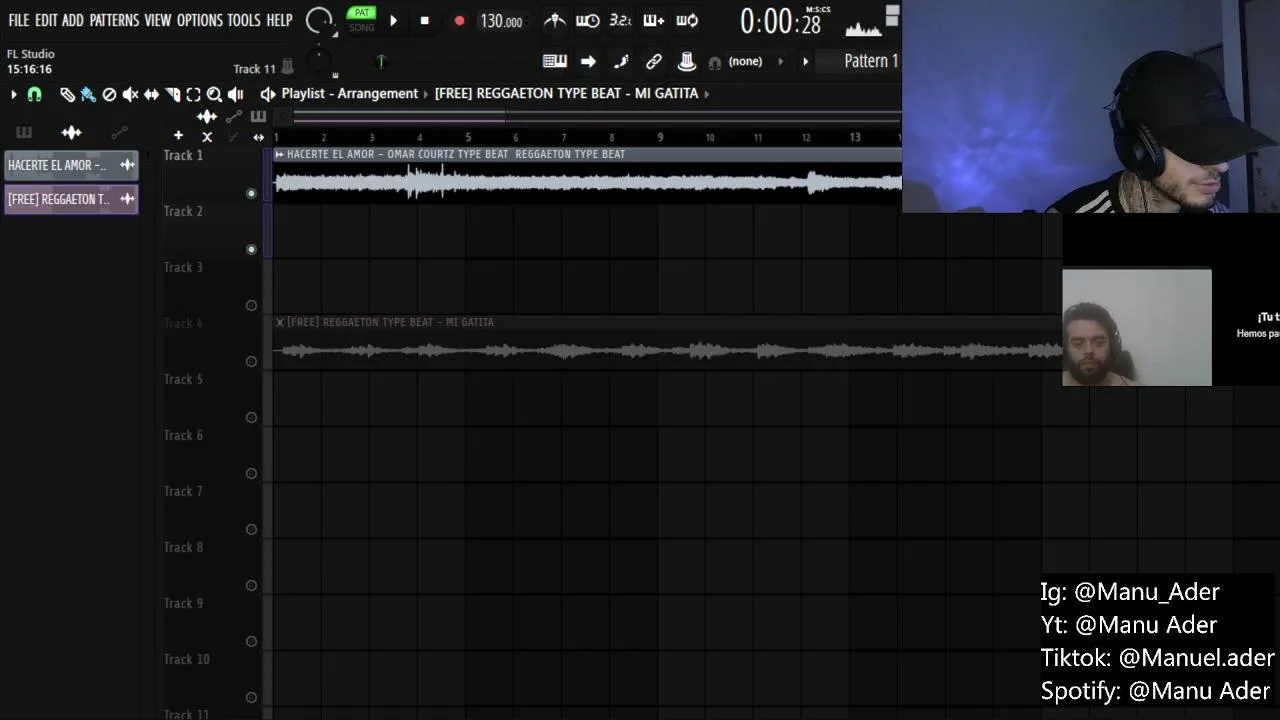
Task: Show audio clips in the picker panel
Action: coord(71,132)
